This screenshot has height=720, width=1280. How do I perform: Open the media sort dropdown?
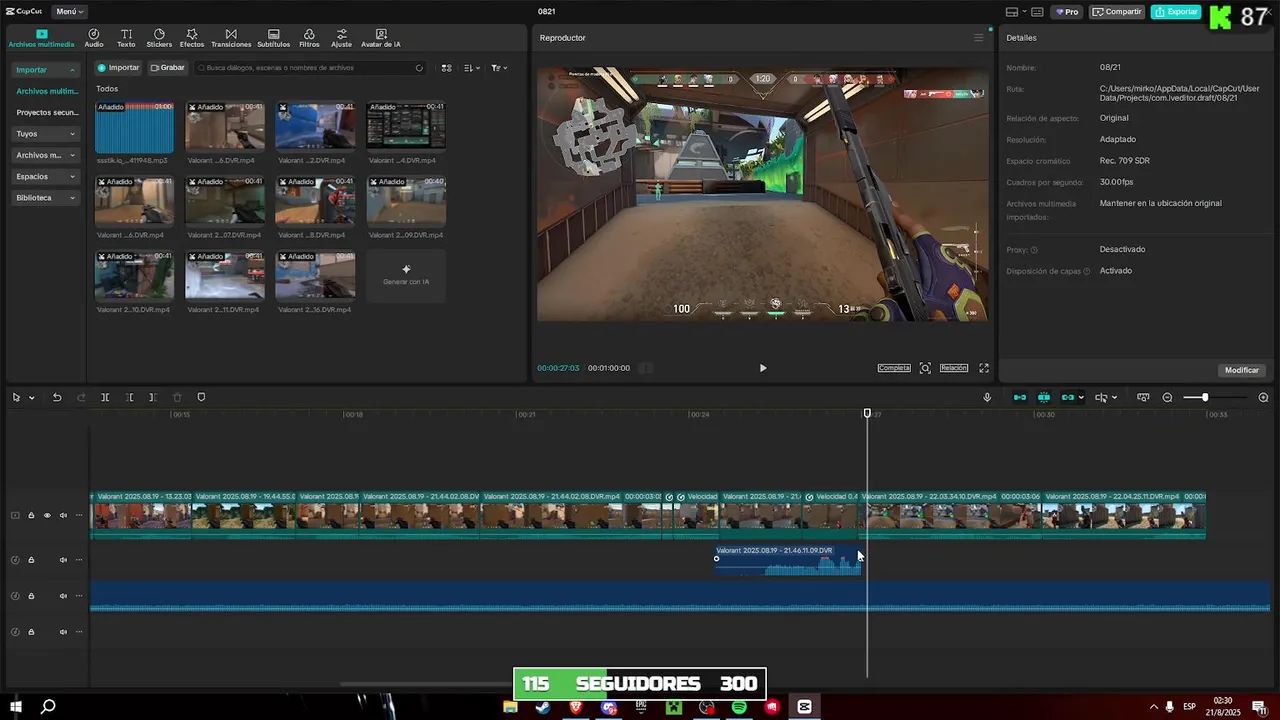(x=472, y=68)
